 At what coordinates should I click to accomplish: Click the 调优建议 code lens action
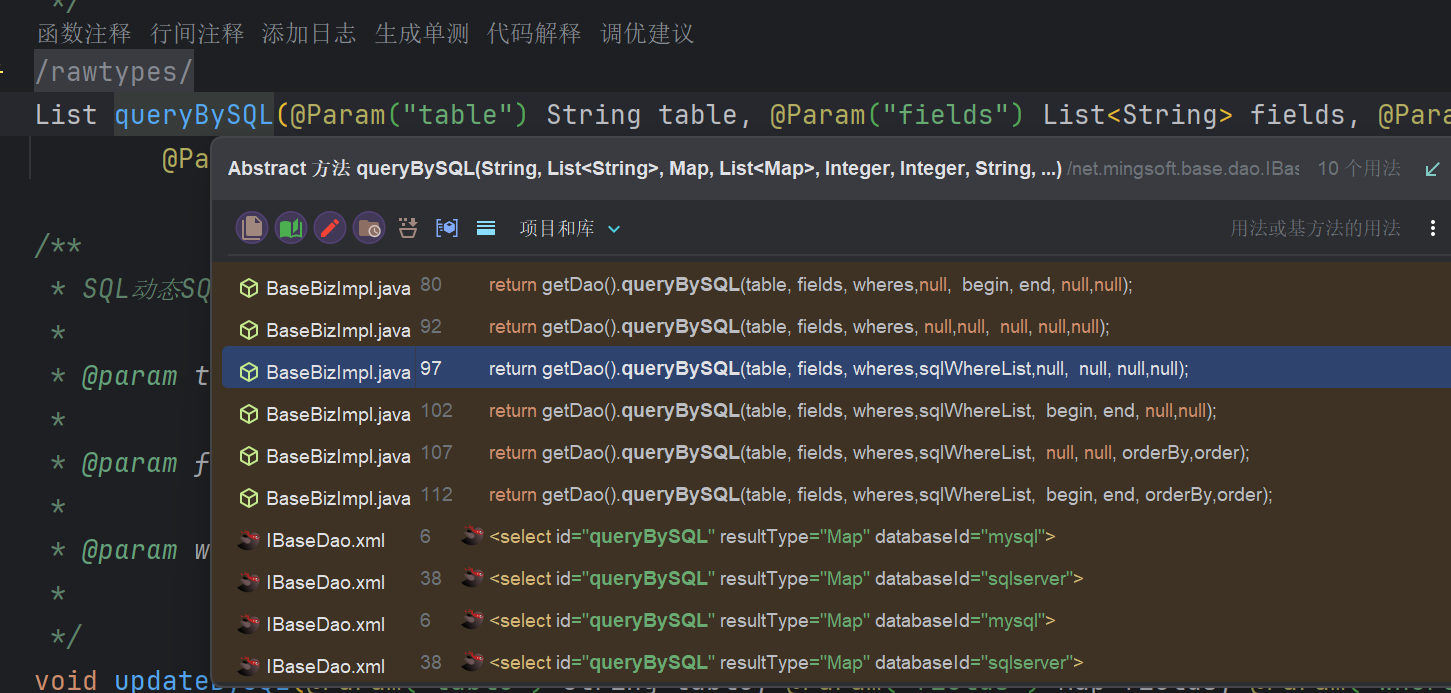pyautogui.click(x=647, y=34)
